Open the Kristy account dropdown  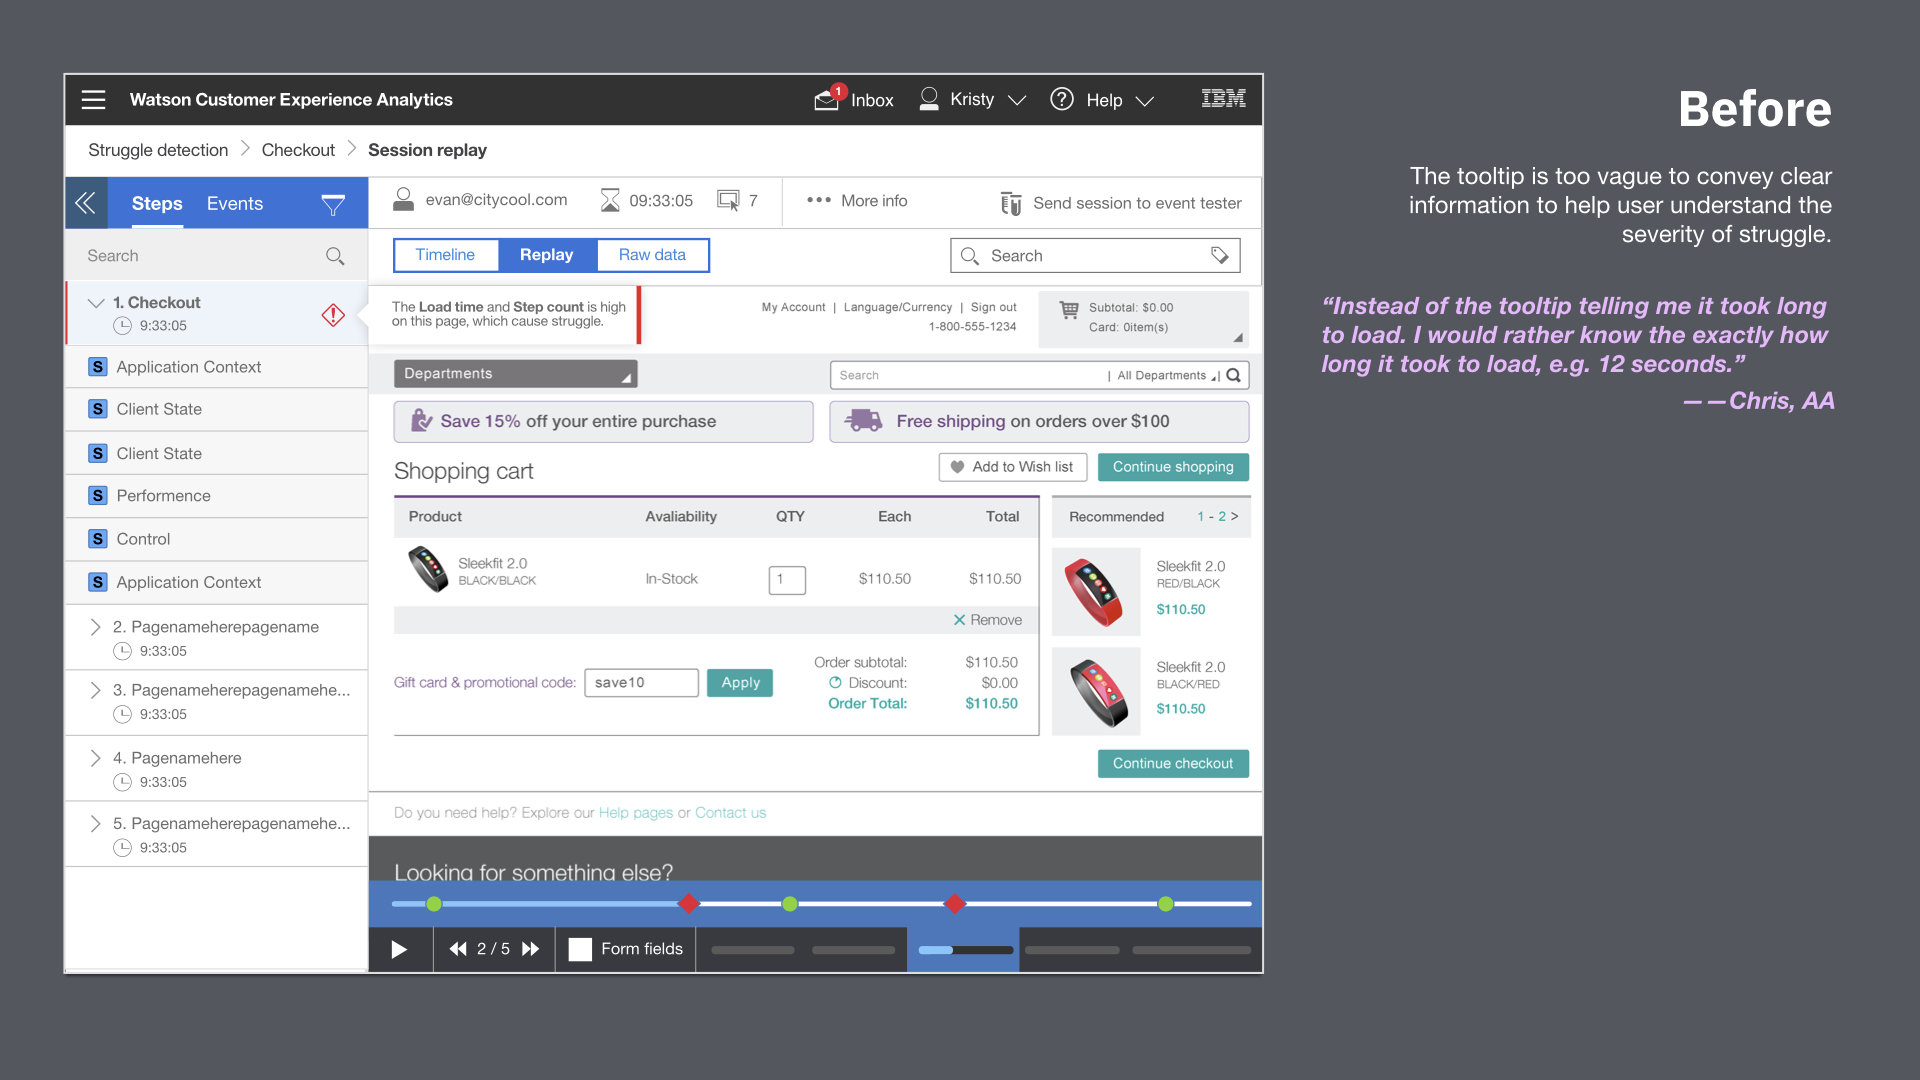click(1017, 100)
